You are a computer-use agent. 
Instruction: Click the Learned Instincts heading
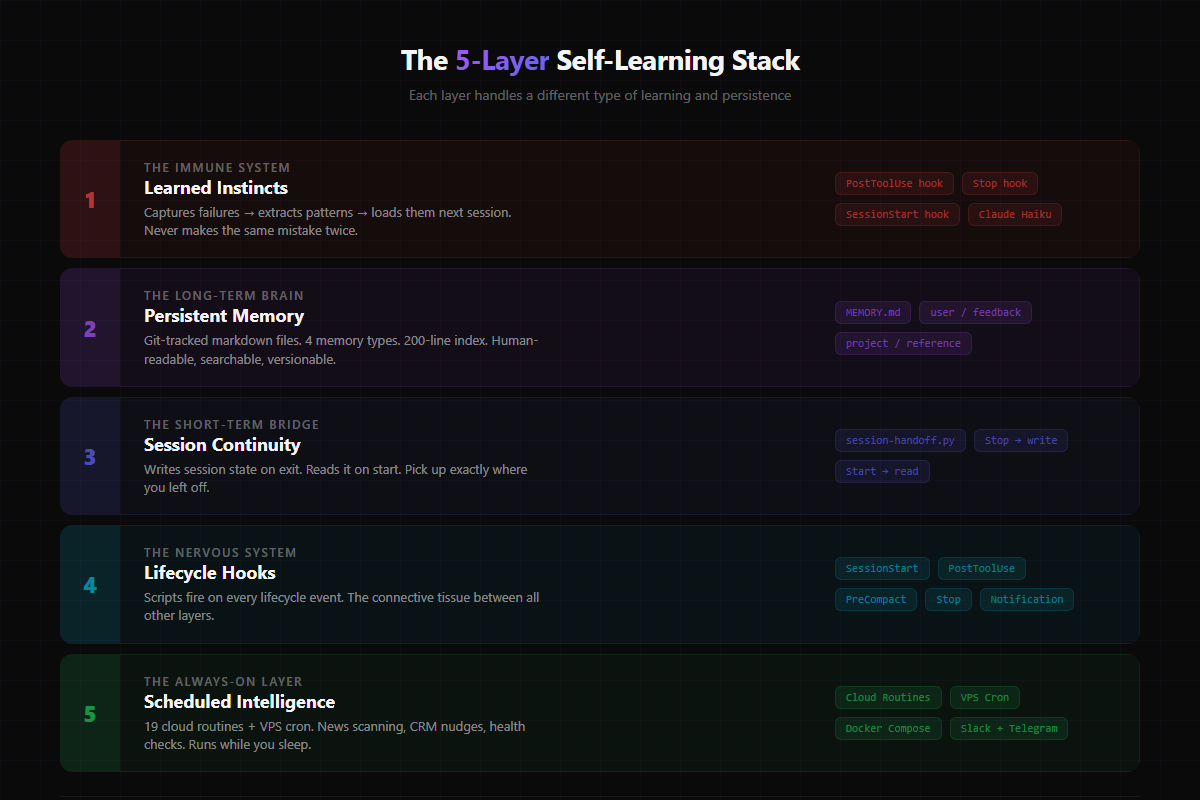[216, 188]
